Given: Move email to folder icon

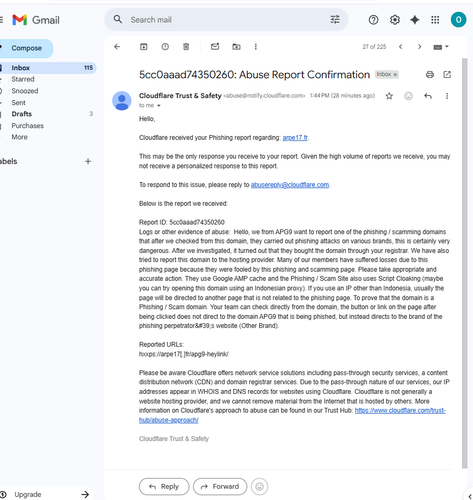Looking at the screenshot, I should tap(236, 47).
